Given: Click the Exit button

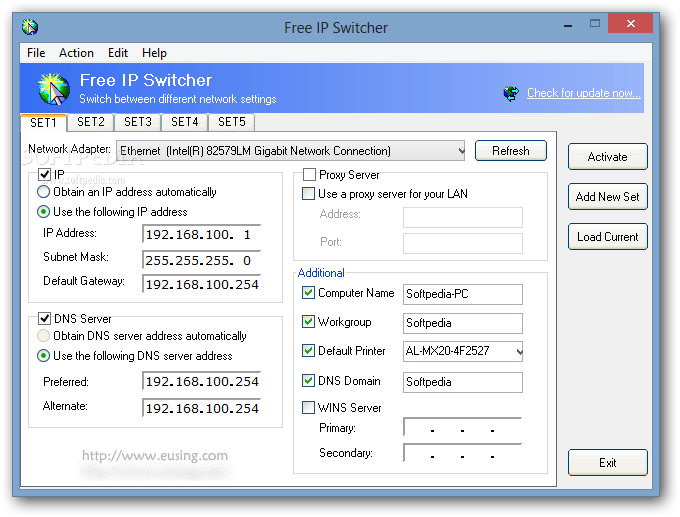Looking at the screenshot, I should coord(608,462).
